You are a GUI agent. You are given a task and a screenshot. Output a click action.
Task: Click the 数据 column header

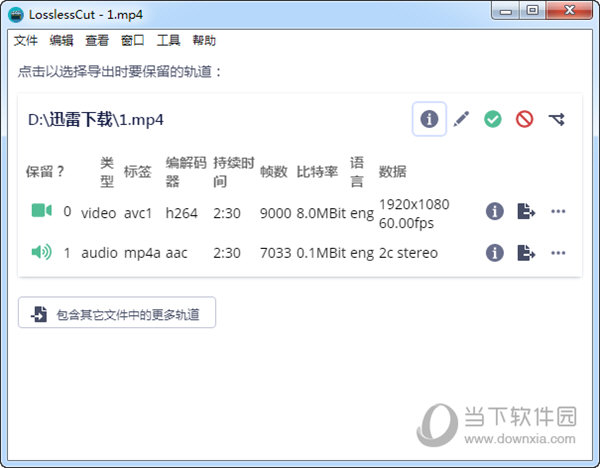pos(393,172)
